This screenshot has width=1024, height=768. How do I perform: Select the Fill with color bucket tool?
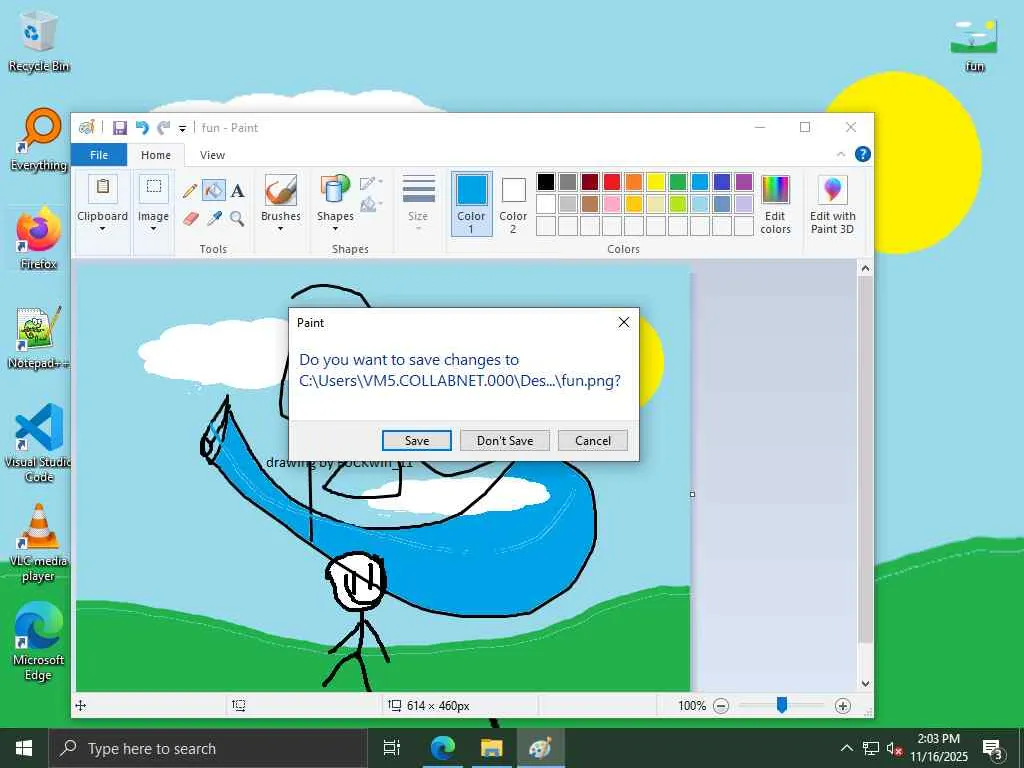[214, 191]
